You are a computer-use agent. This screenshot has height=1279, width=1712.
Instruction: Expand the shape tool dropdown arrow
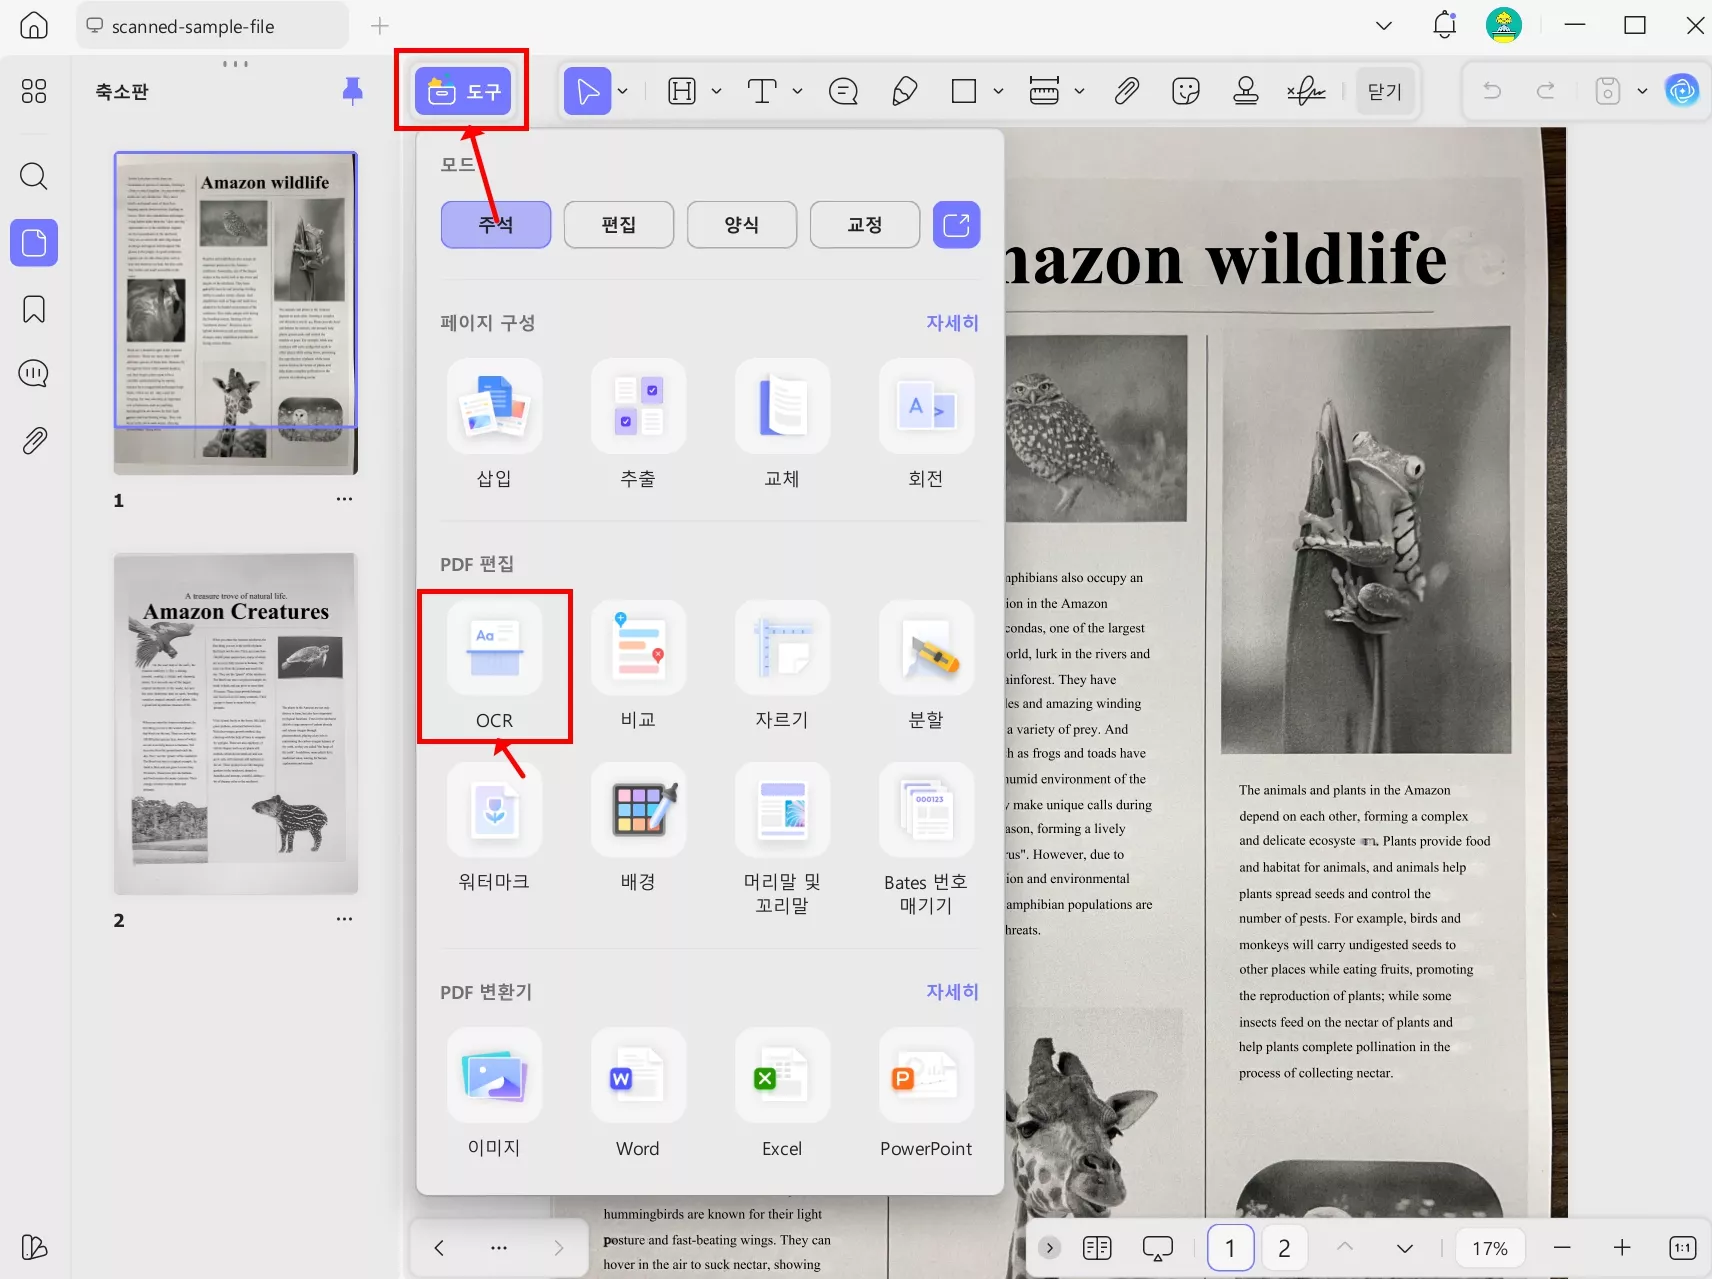point(998,91)
